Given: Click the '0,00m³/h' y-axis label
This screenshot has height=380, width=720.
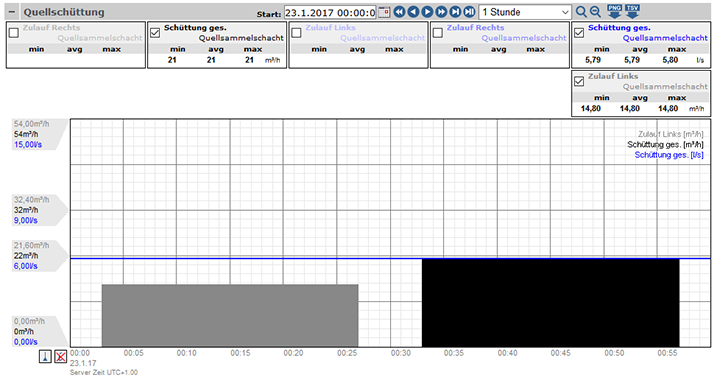Looking at the screenshot, I should coord(29,321).
